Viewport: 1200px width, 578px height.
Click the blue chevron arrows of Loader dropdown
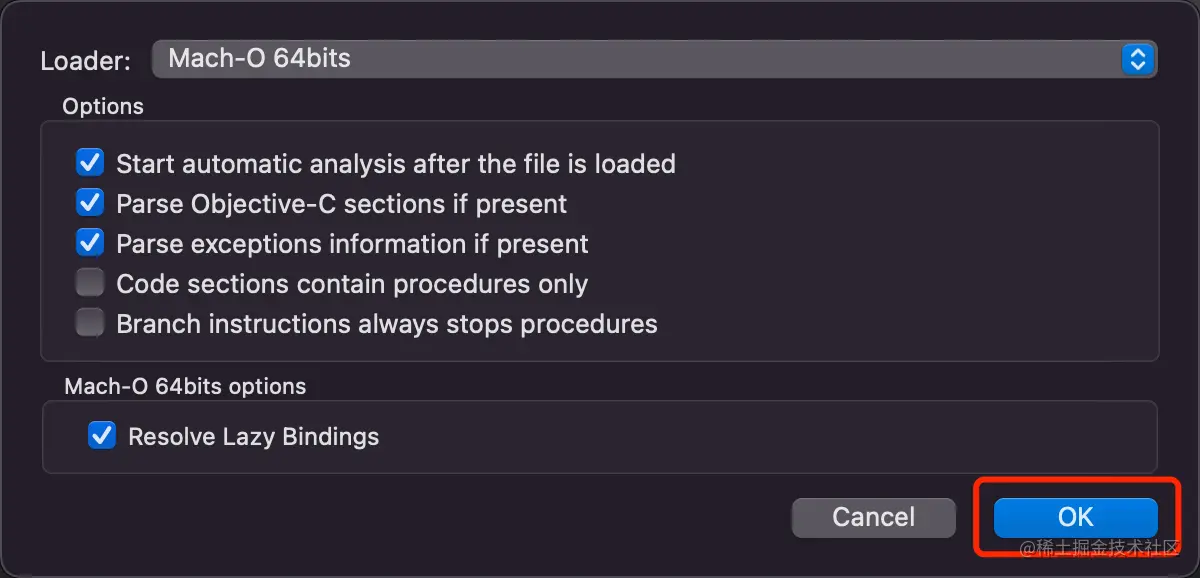click(1137, 59)
